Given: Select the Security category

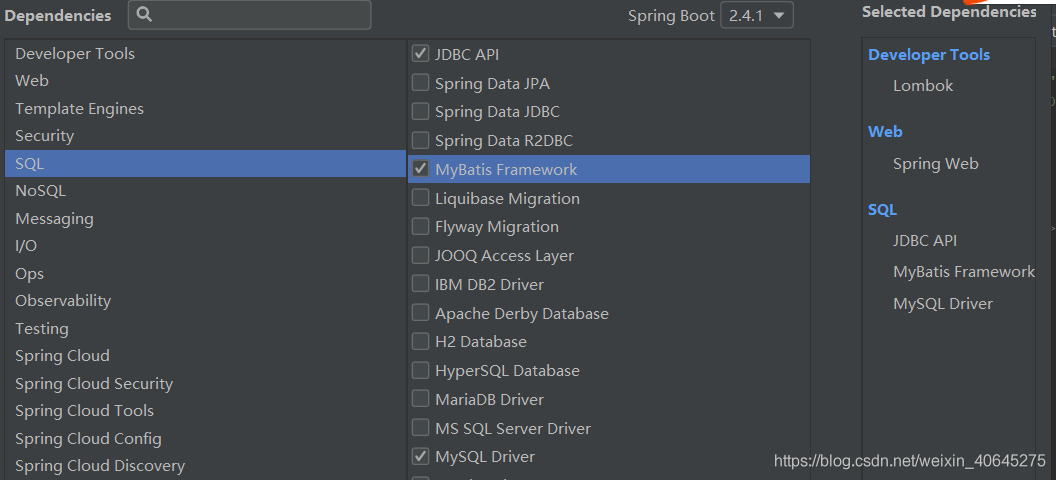Looking at the screenshot, I should tap(205, 136).
